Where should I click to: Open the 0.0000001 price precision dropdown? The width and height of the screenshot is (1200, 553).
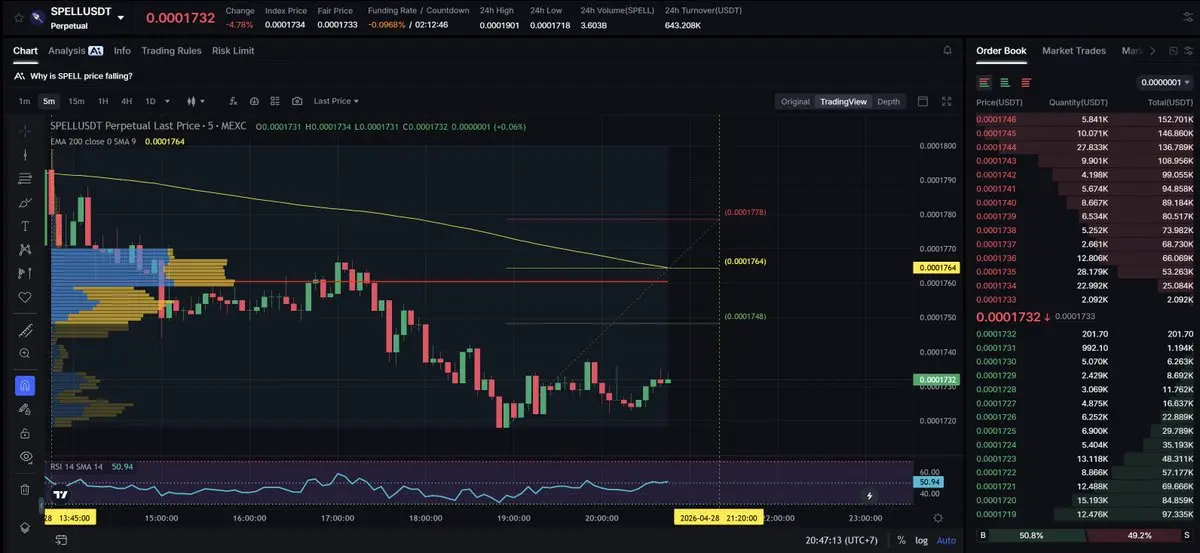point(1166,83)
